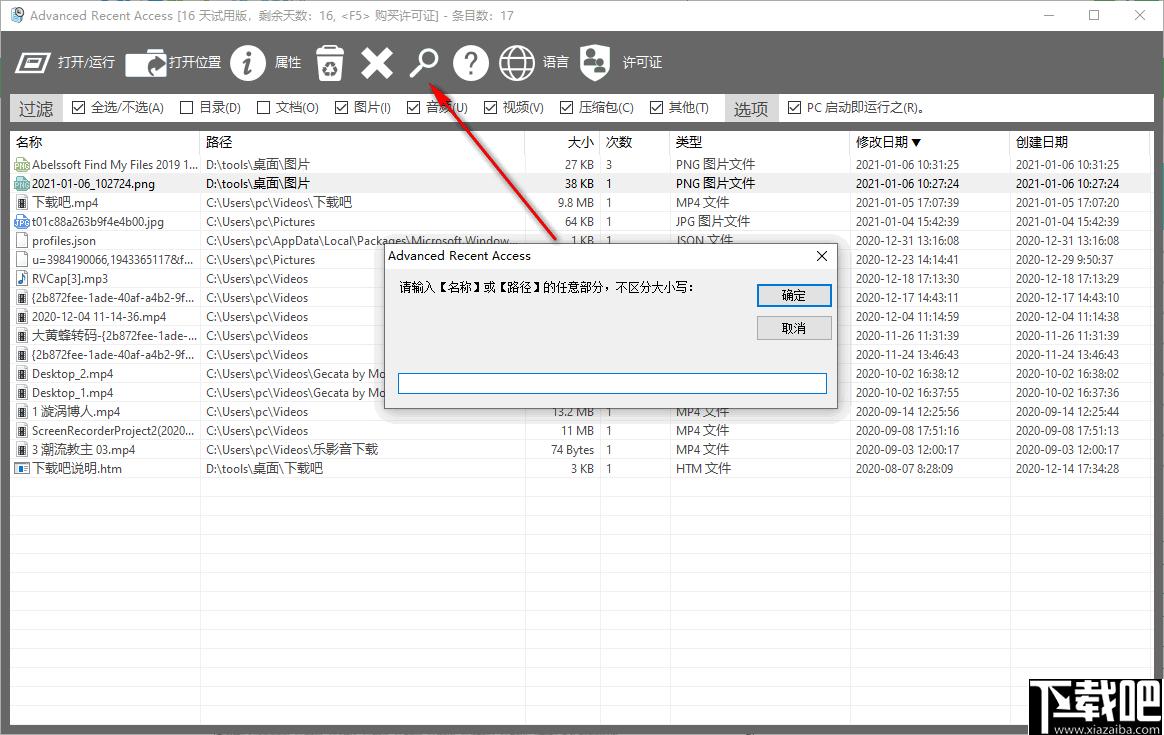This screenshot has width=1164, height=735.
Task: Click the 打开/运行 label
Action: 86,62
